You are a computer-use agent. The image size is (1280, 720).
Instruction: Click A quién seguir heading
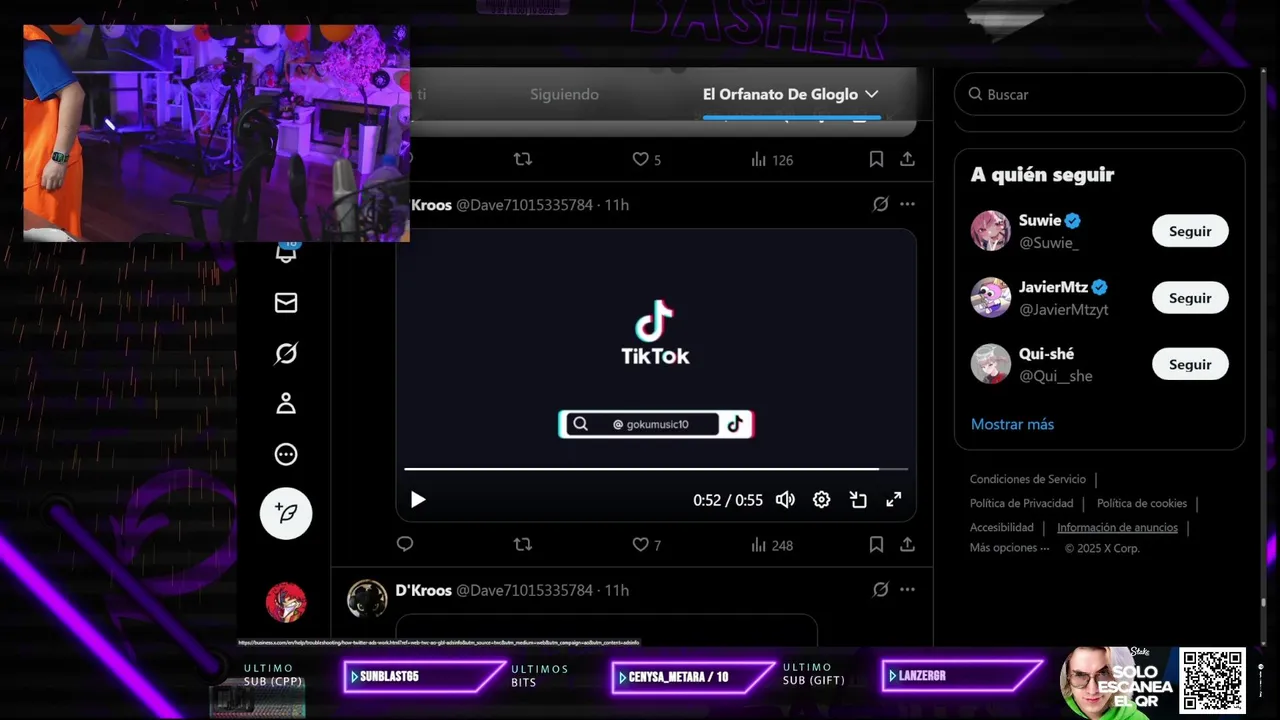point(1042,174)
